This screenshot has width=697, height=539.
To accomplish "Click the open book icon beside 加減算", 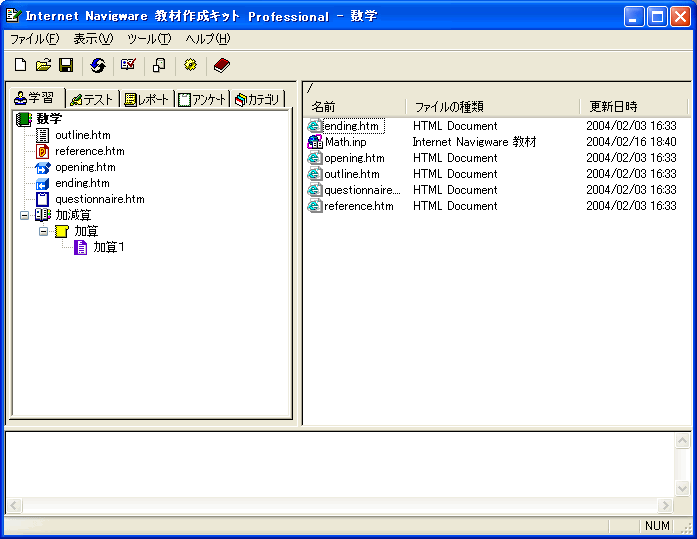I will pyautogui.click(x=43, y=215).
